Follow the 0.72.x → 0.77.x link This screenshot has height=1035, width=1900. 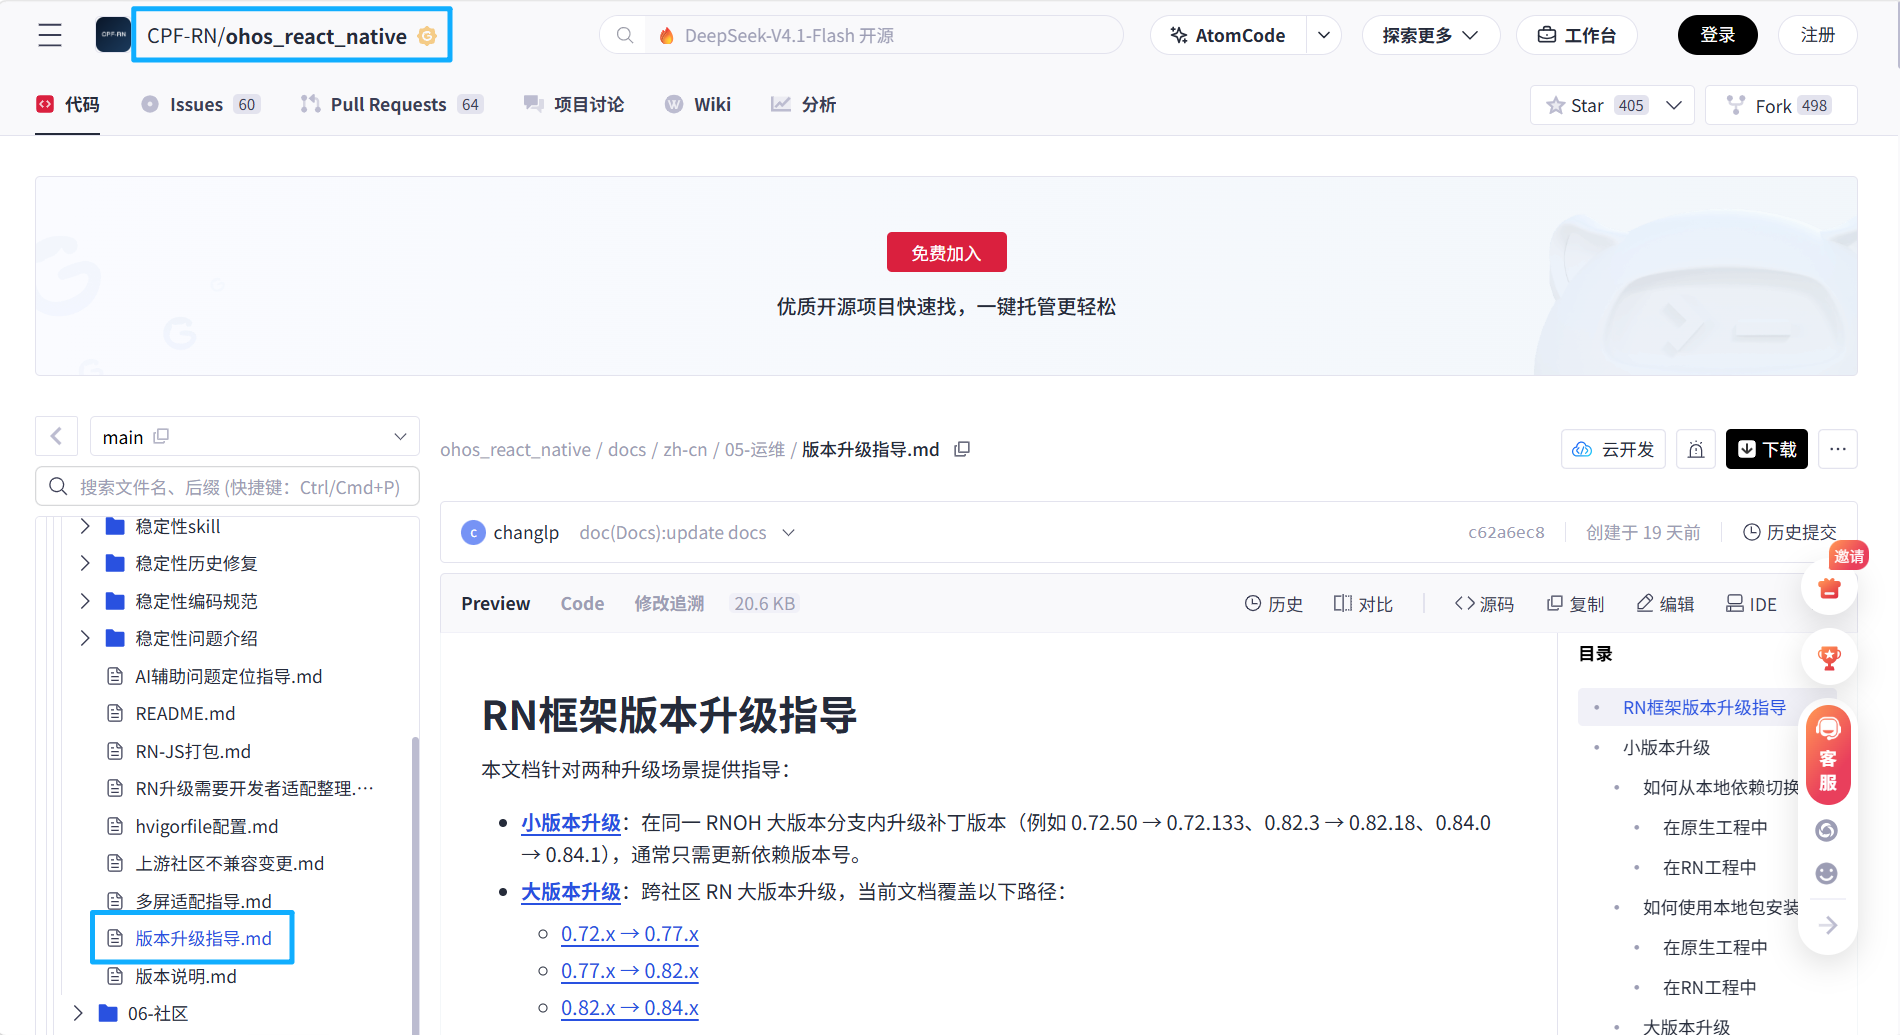pos(630,933)
